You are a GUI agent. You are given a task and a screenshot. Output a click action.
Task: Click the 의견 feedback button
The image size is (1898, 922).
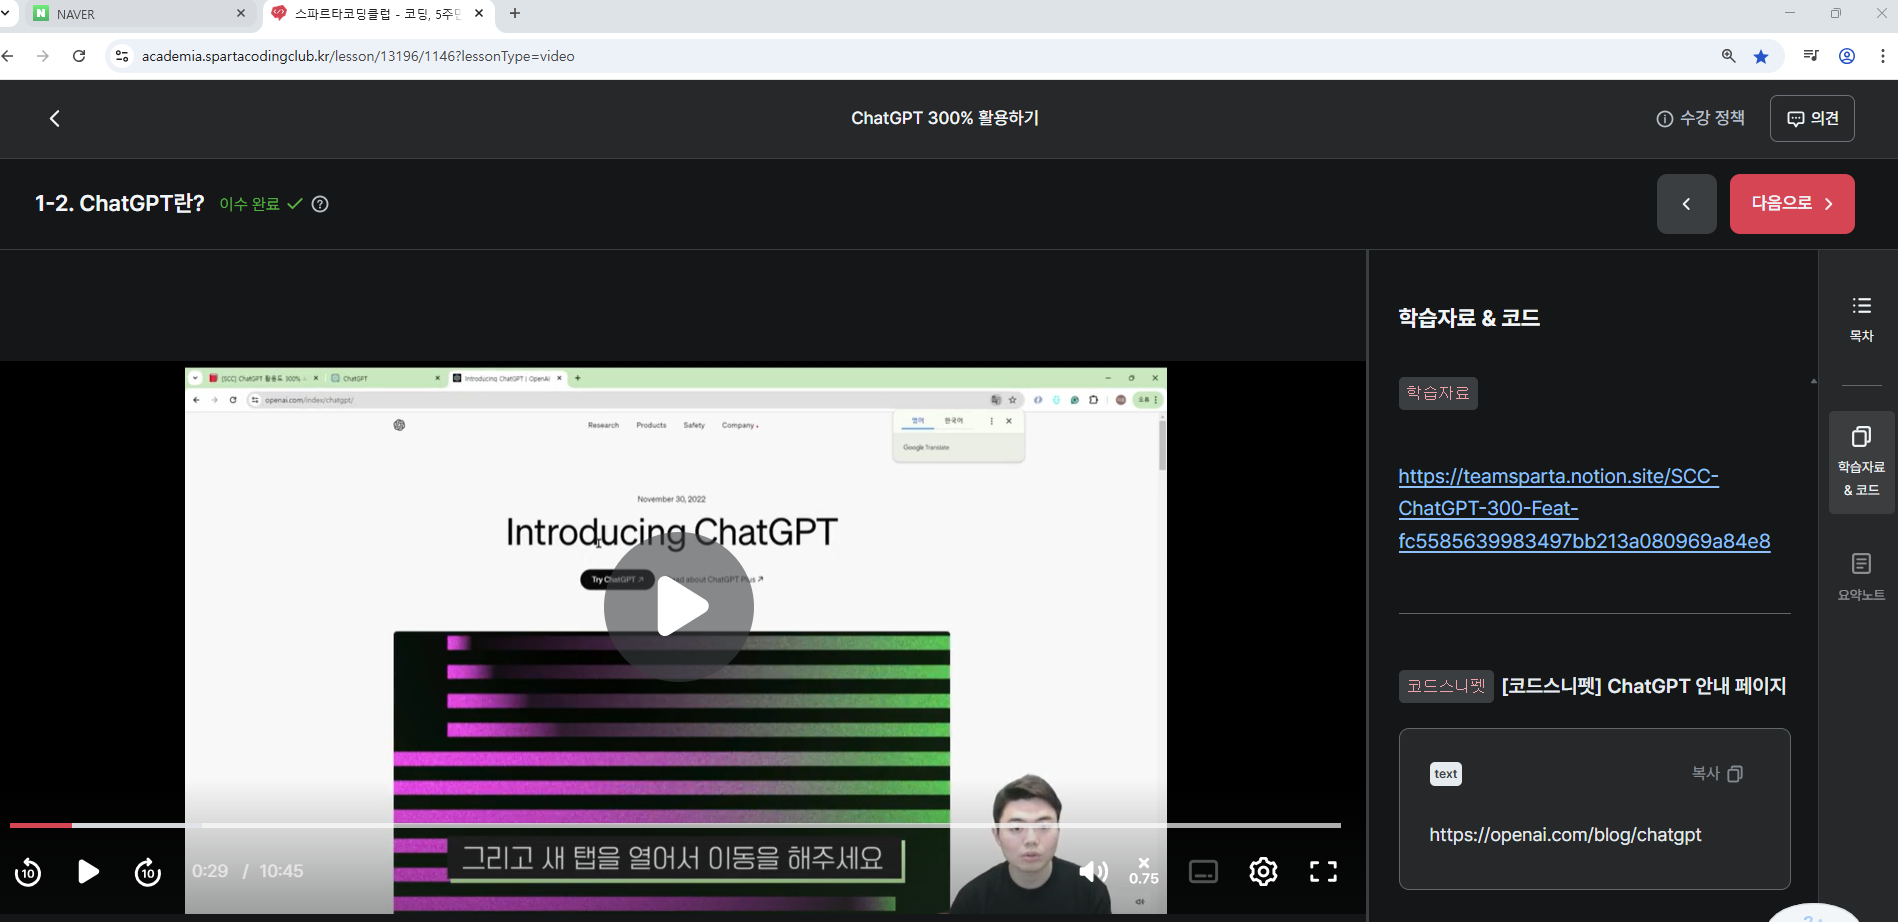pyautogui.click(x=1812, y=118)
